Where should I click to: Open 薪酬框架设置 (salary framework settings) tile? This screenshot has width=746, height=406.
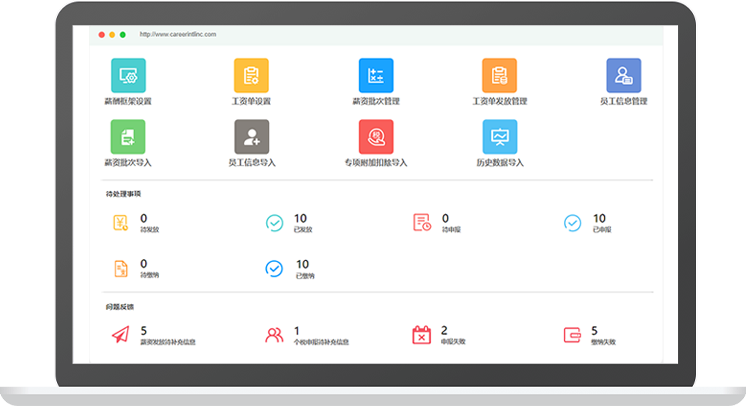point(128,76)
